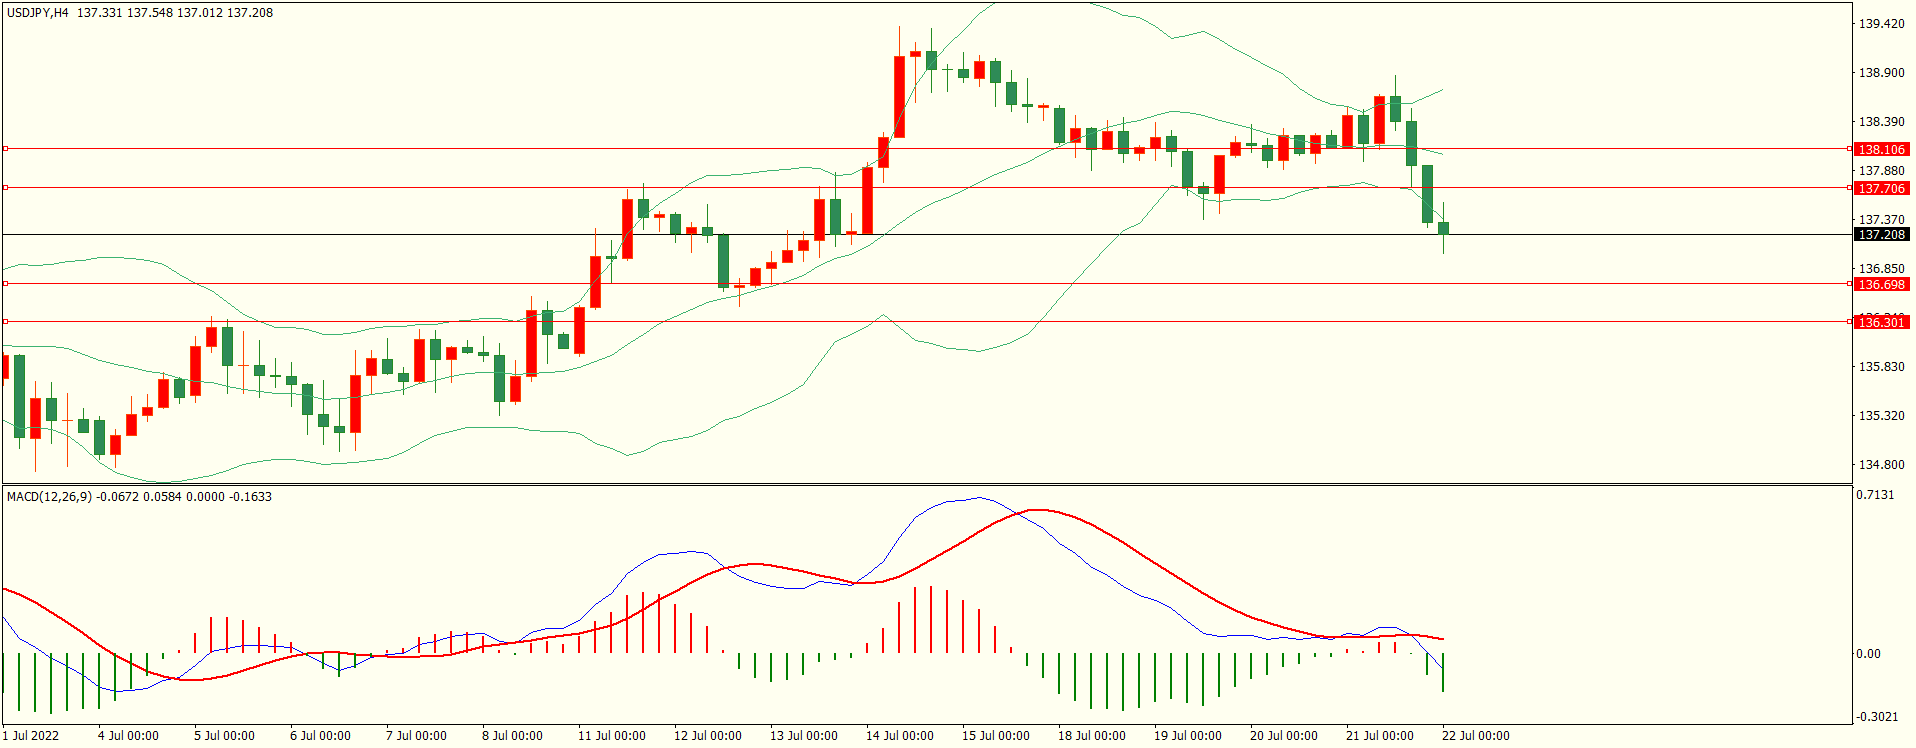Screen dimensions: 1916x748
Task: Click the 18 Jul 00:00 date label
Action: [1092, 736]
